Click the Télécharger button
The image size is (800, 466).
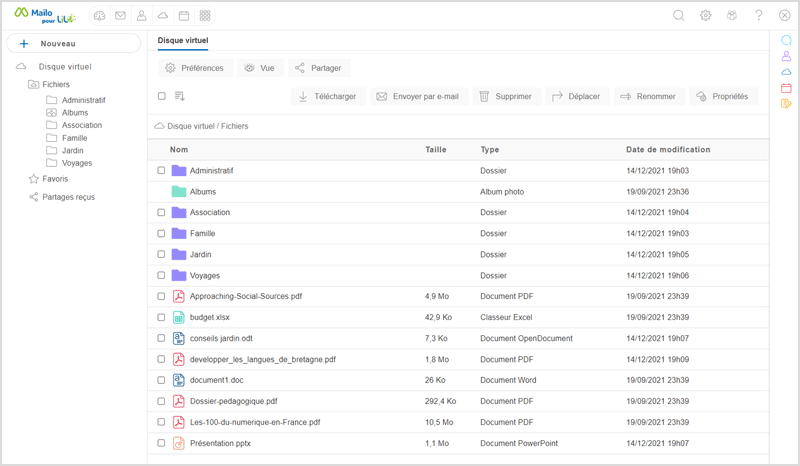(327, 97)
